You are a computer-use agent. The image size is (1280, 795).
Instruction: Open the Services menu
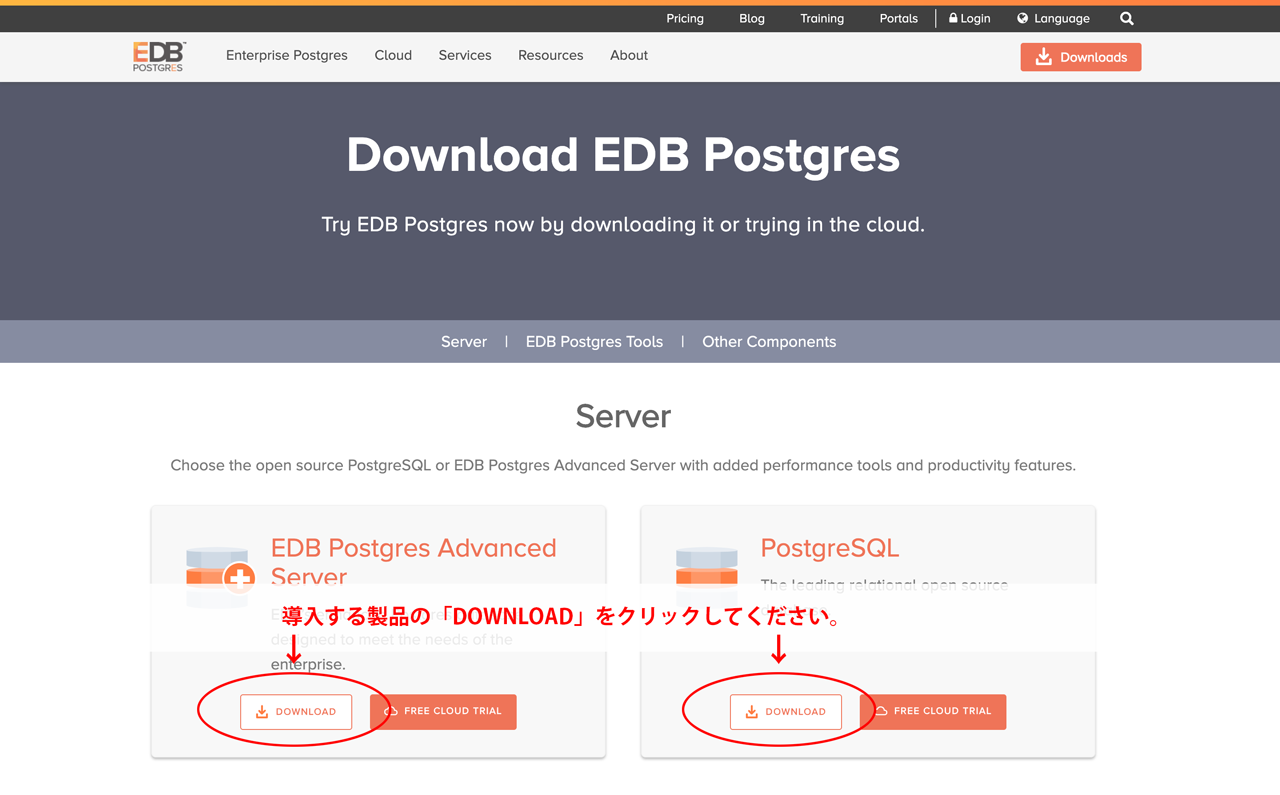(465, 55)
